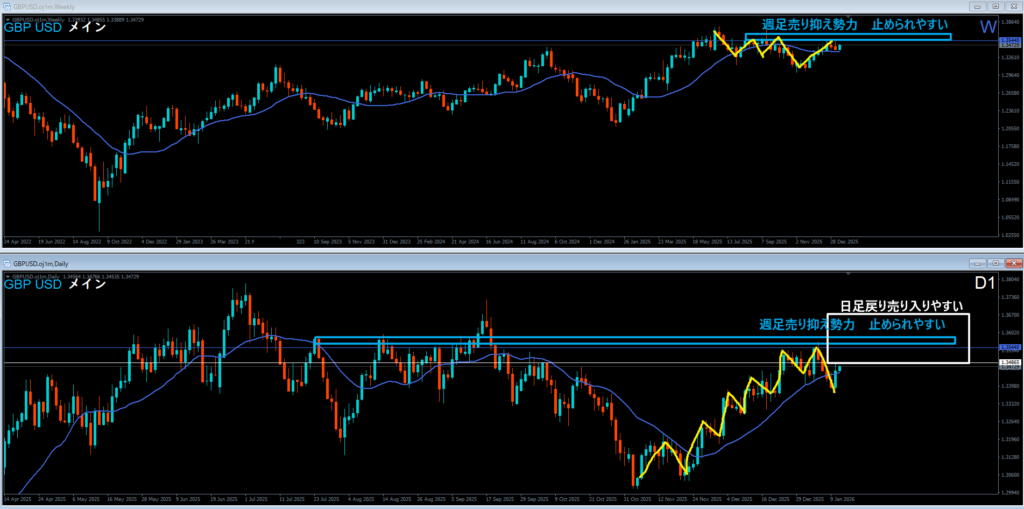
Task: Minimize the GBPUSD Weekly chart window
Action: click(977, 6)
